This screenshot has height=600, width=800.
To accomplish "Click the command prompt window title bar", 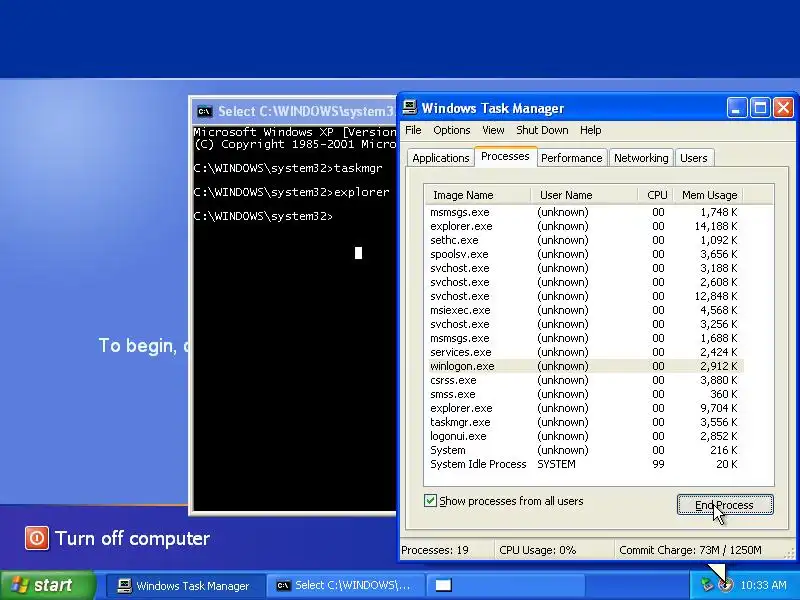I will pyautogui.click(x=294, y=111).
